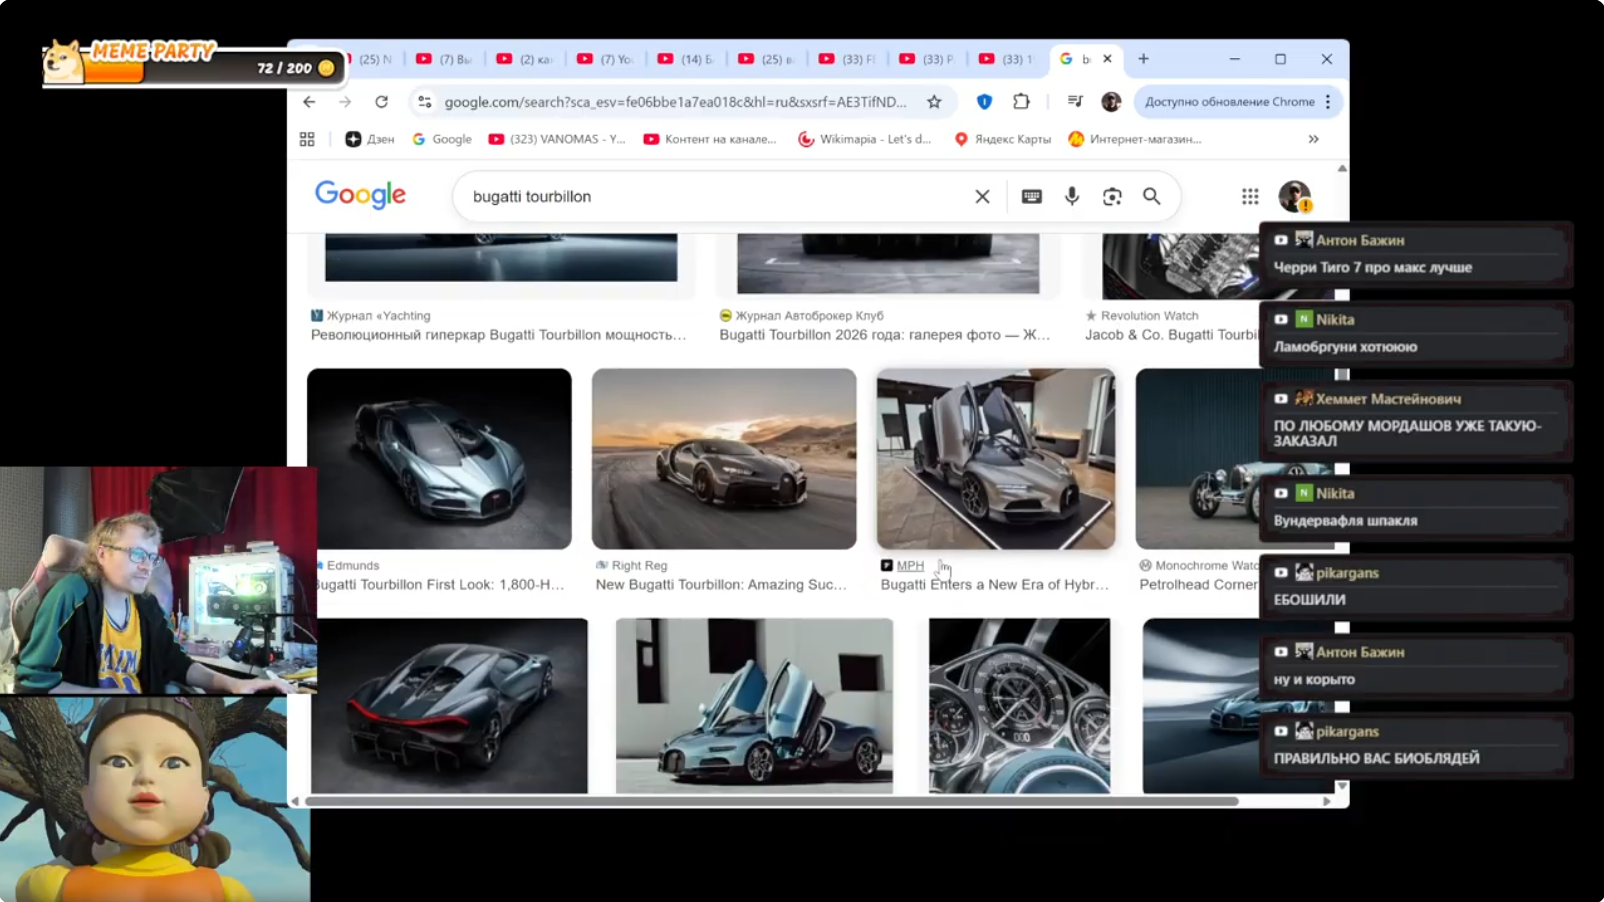Screen dimensions: 1604x902
Task: Open the Google account avatar
Action: click(1294, 197)
